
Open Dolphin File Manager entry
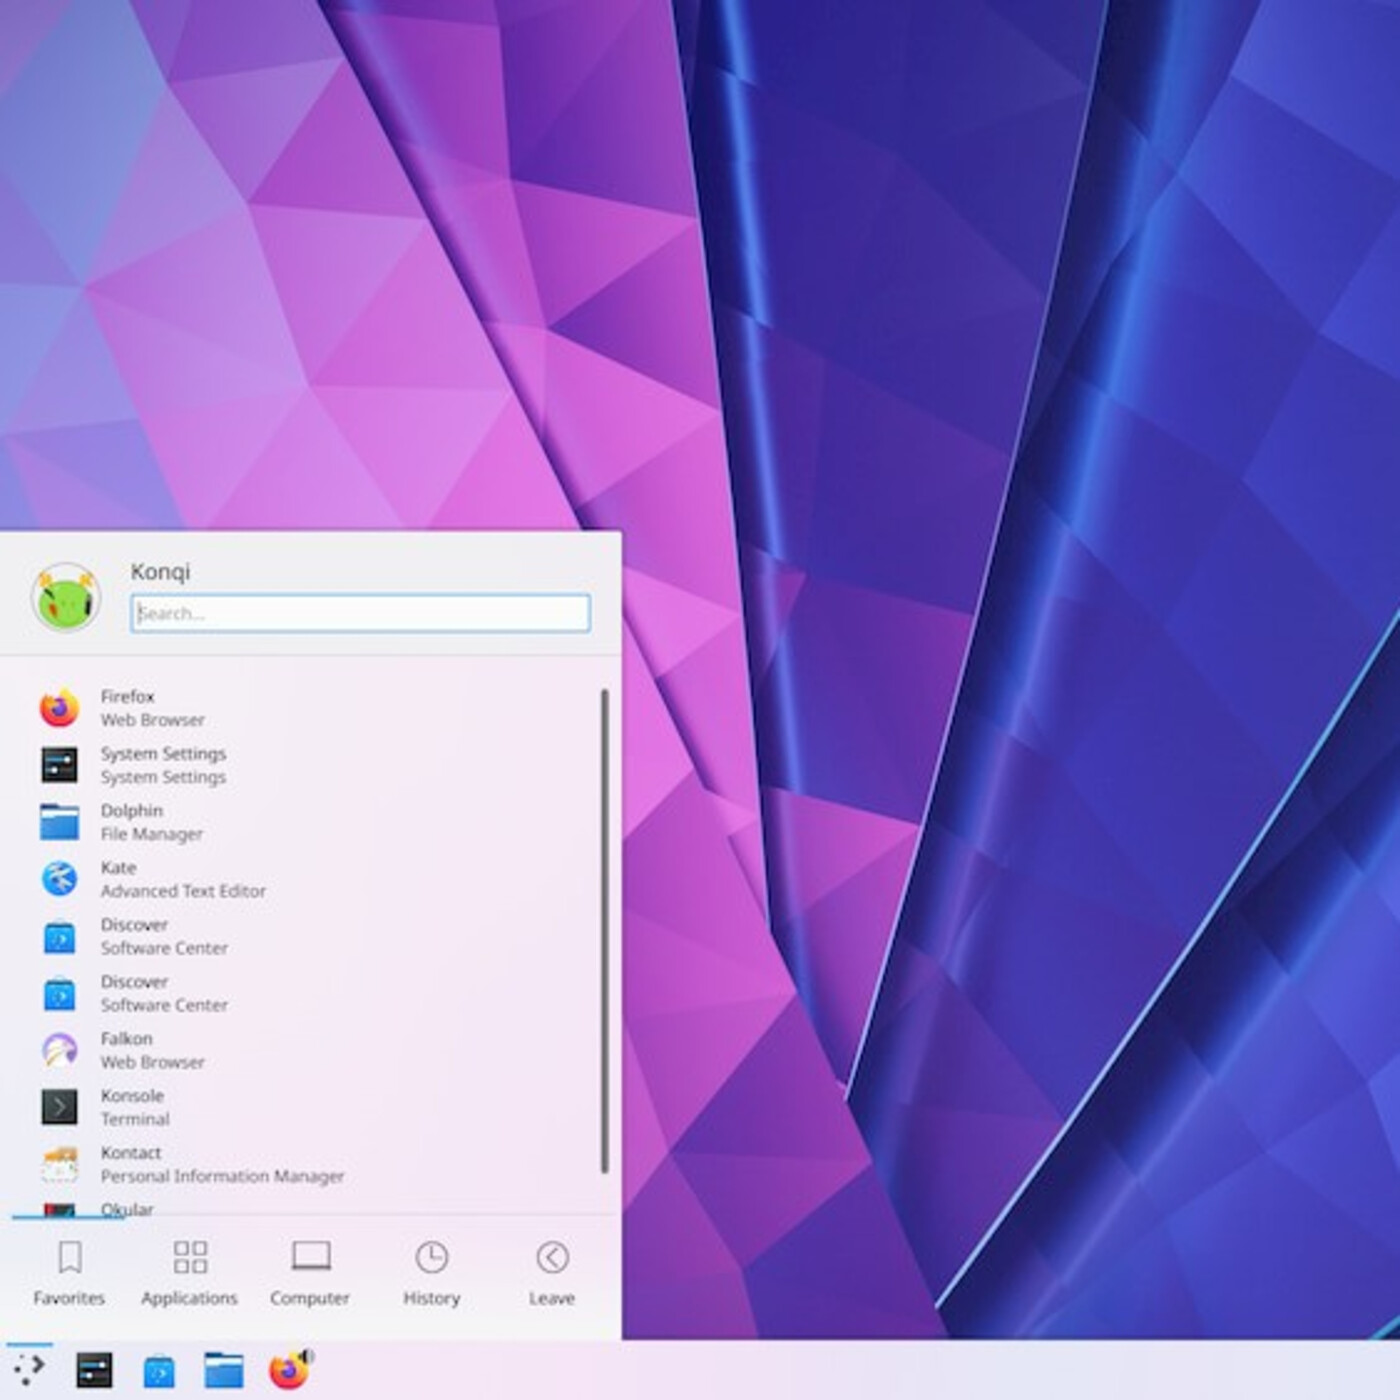[x=310, y=822]
